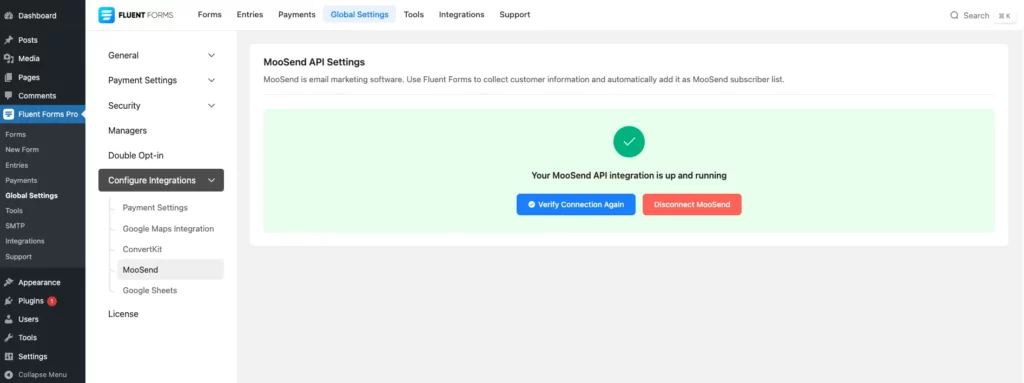Open Forms submenu in WordPress sidebar
Viewport: 1024px width, 383px height.
click(16, 135)
